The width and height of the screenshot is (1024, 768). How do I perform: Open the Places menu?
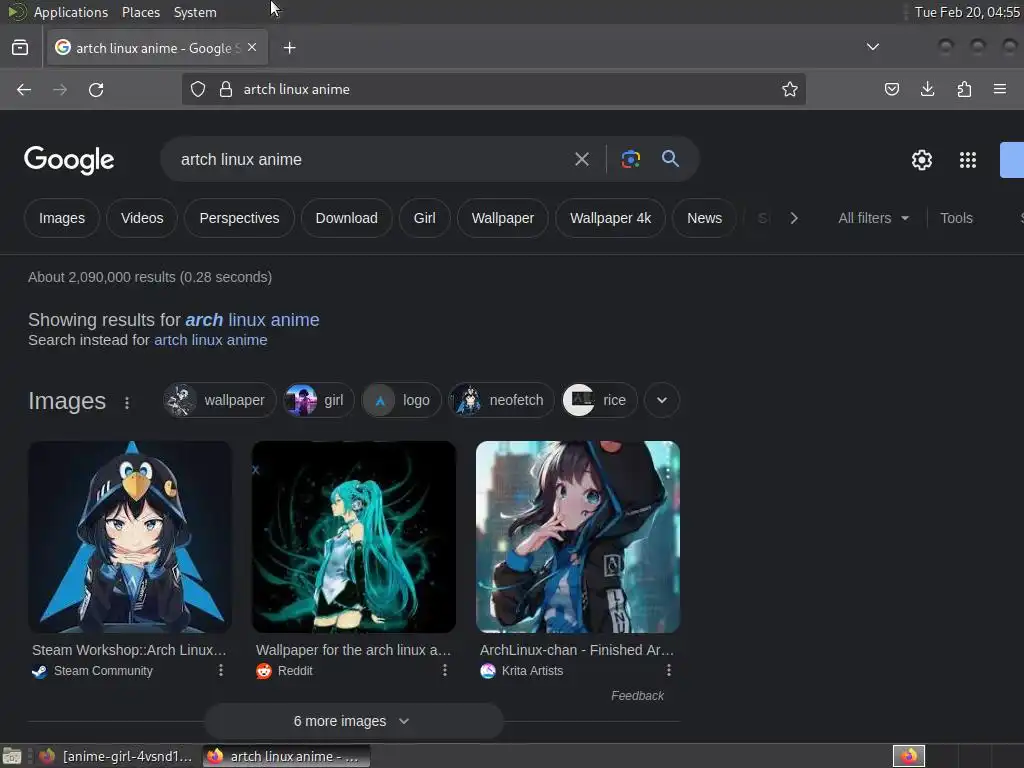[140, 12]
